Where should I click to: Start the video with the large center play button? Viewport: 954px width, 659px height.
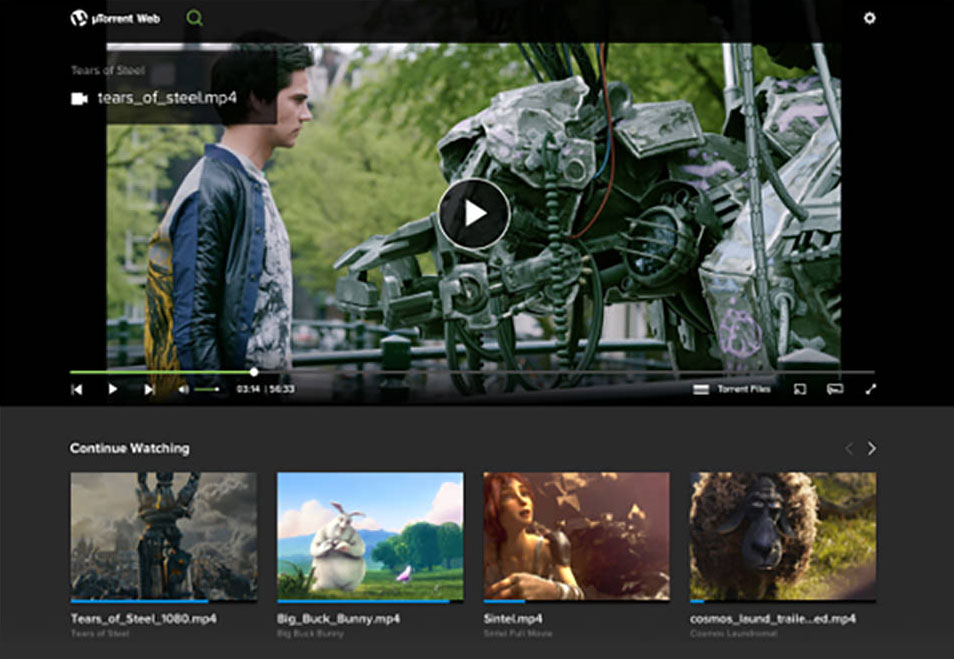click(x=474, y=213)
